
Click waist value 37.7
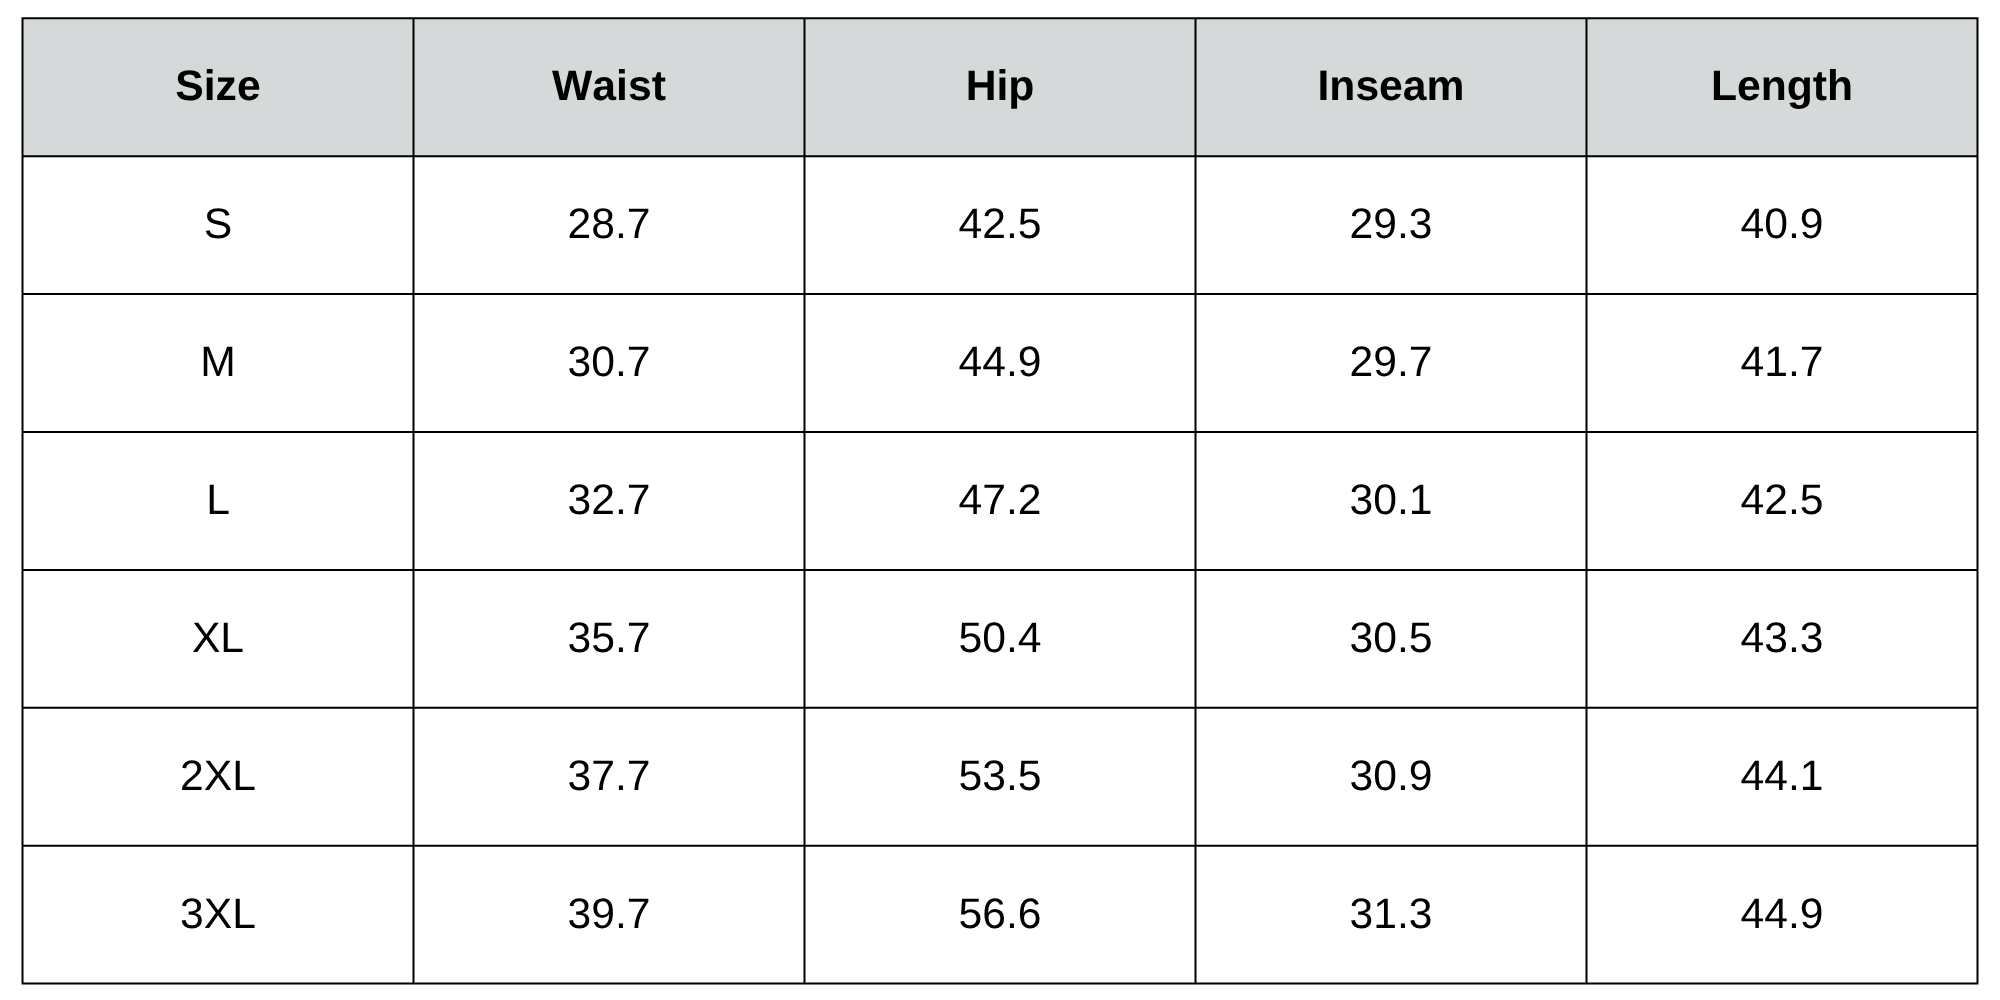point(608,776)
